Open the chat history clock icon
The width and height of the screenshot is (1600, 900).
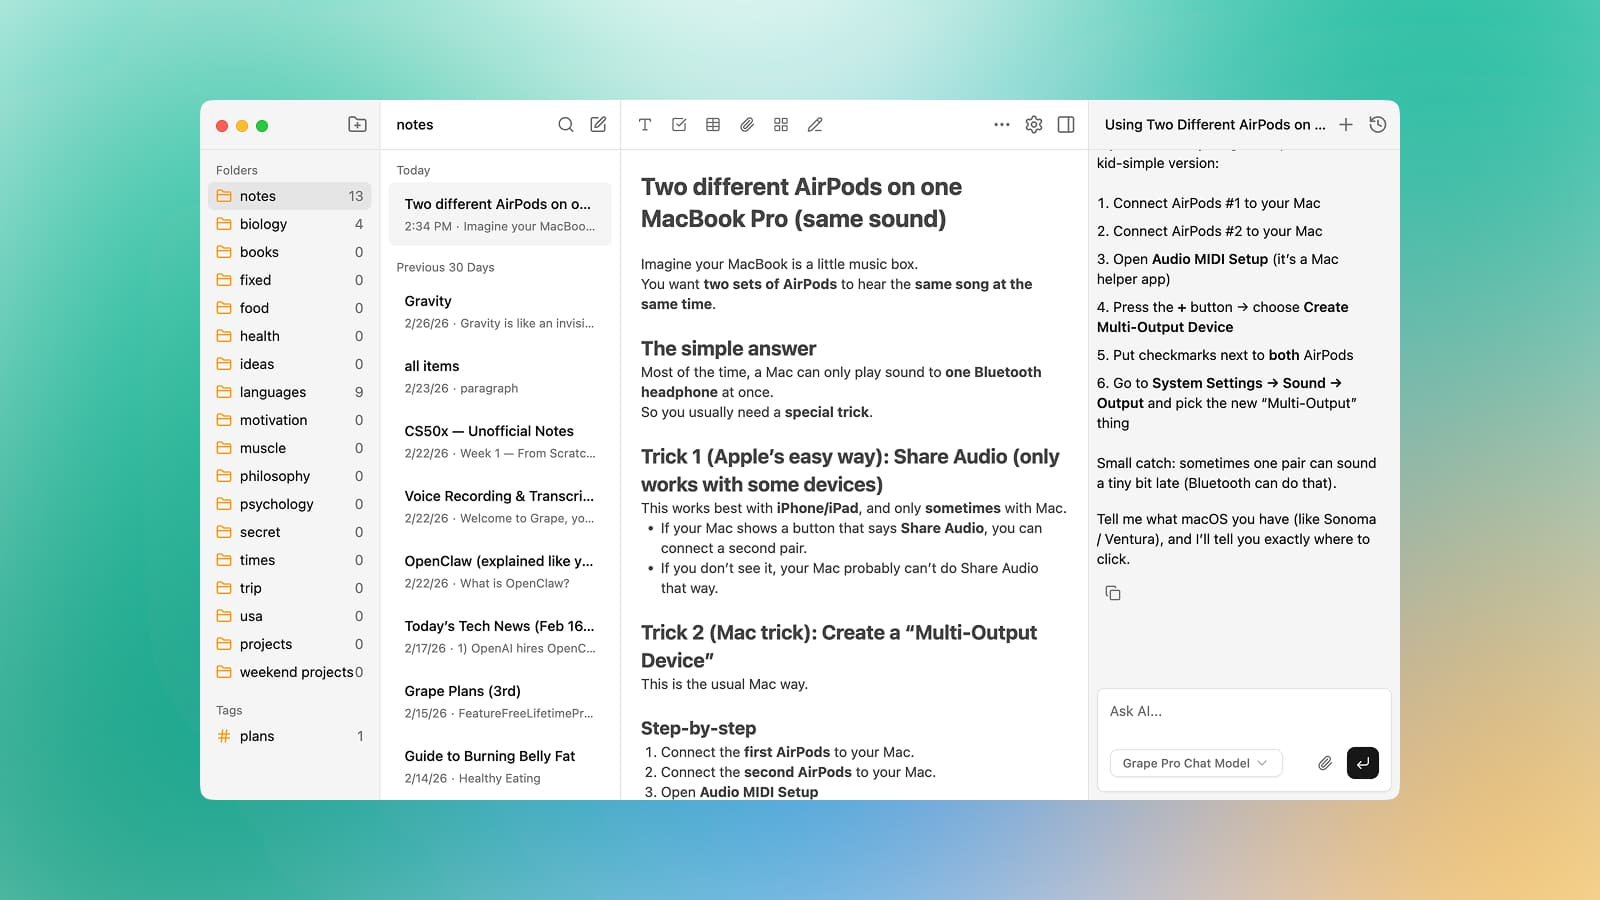click(x=1378, y=125)
